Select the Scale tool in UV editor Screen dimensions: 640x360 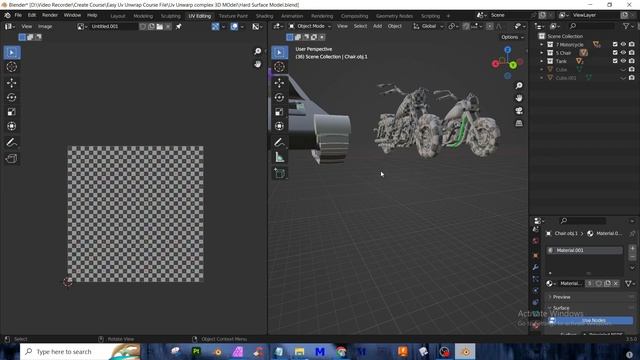(11, 112)
